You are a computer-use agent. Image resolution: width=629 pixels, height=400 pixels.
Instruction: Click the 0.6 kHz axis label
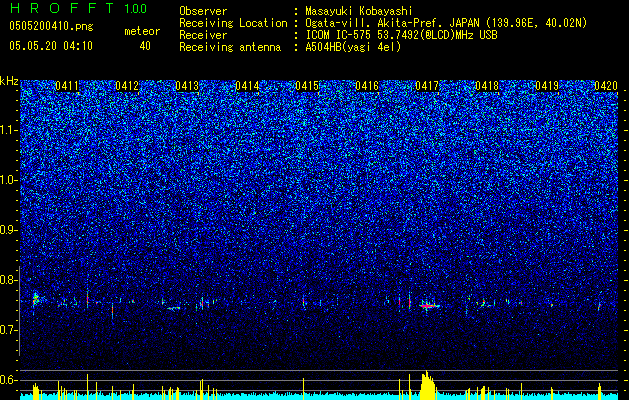click(9, 380)
